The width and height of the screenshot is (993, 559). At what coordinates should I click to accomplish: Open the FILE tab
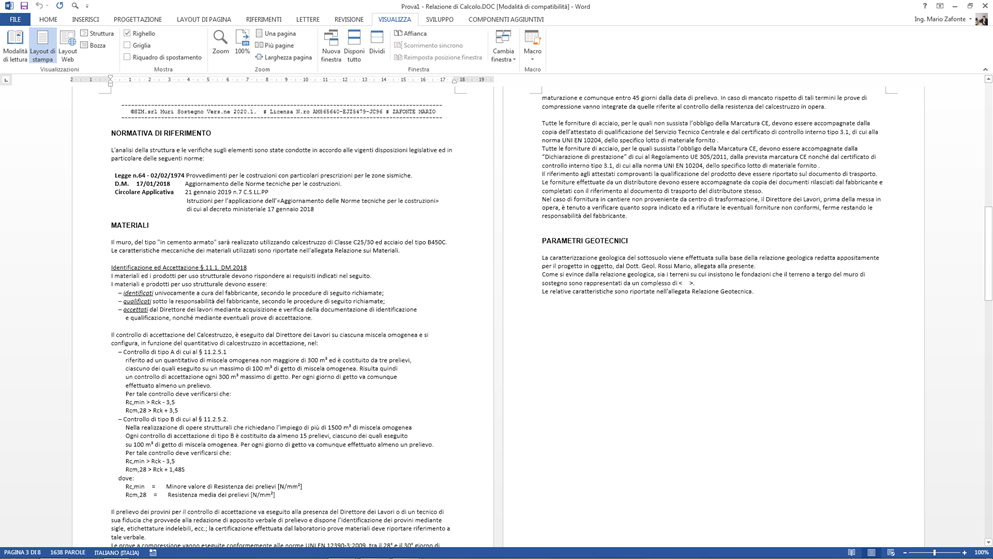point(15,20)
